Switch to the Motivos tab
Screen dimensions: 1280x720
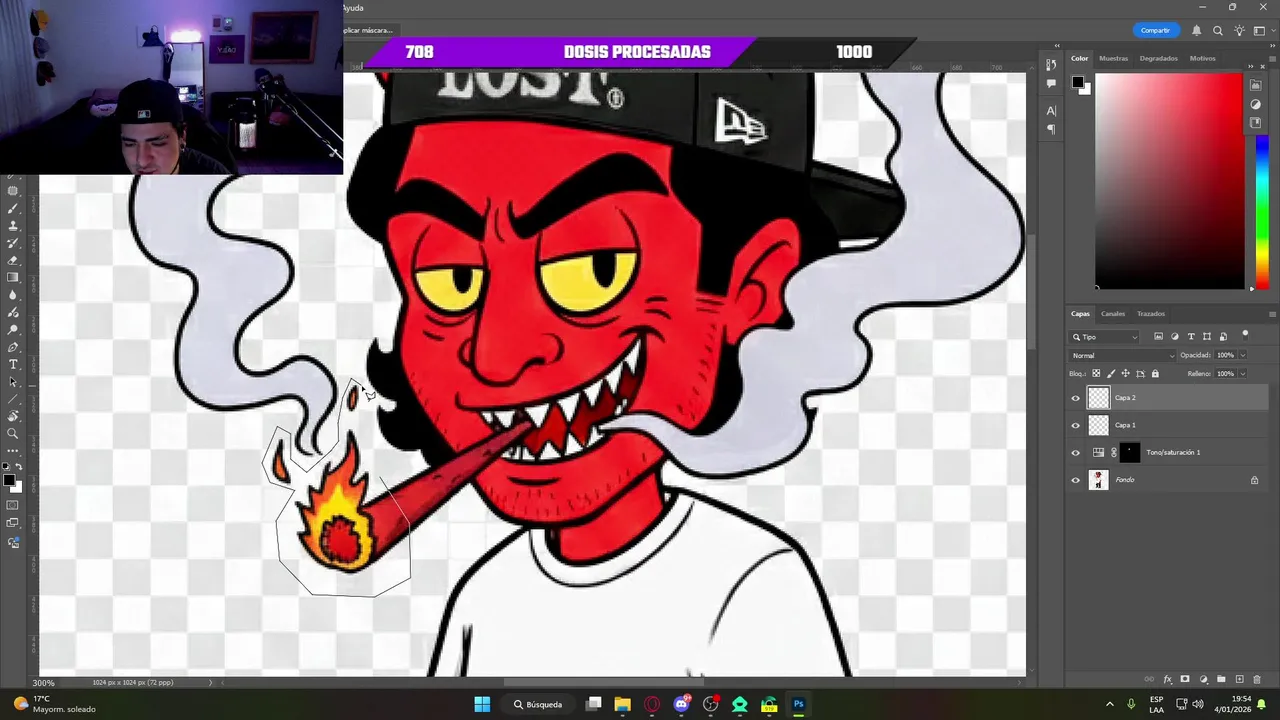pyautogui.click(x=1202, y=58)
